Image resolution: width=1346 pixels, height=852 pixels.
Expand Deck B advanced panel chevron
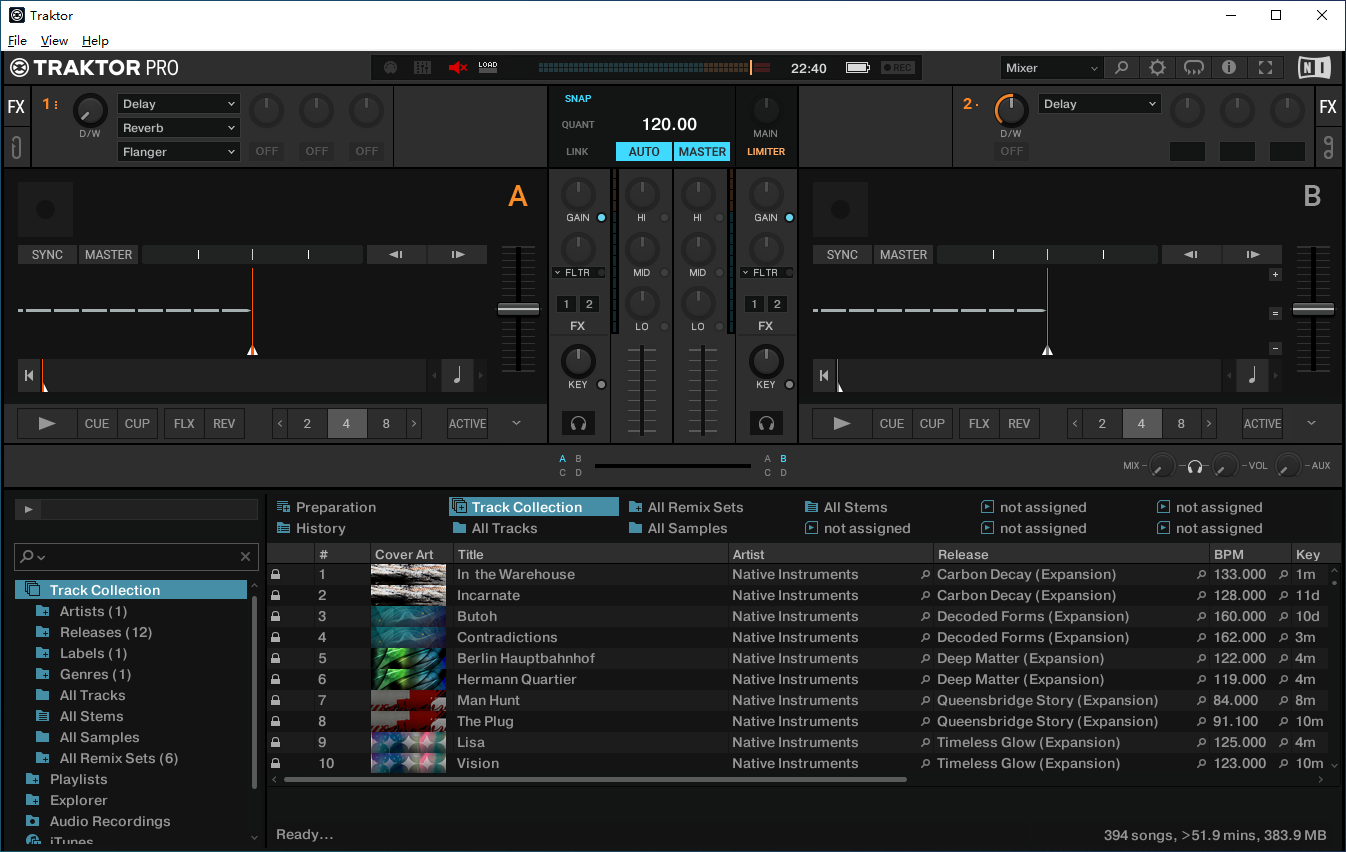pyautogui.click(x=1311, y=424)
